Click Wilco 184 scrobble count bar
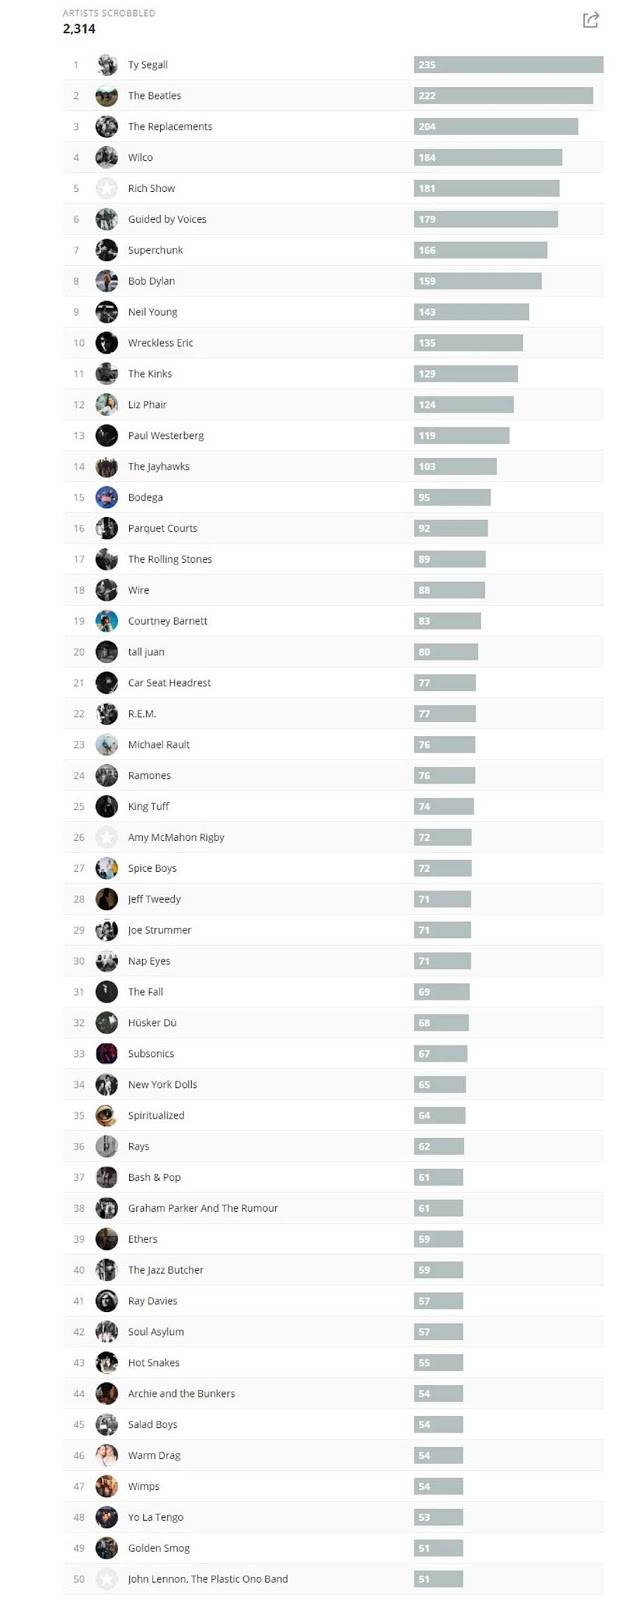619x1600 pixels. pyautogui.click(x=488, y=158)
